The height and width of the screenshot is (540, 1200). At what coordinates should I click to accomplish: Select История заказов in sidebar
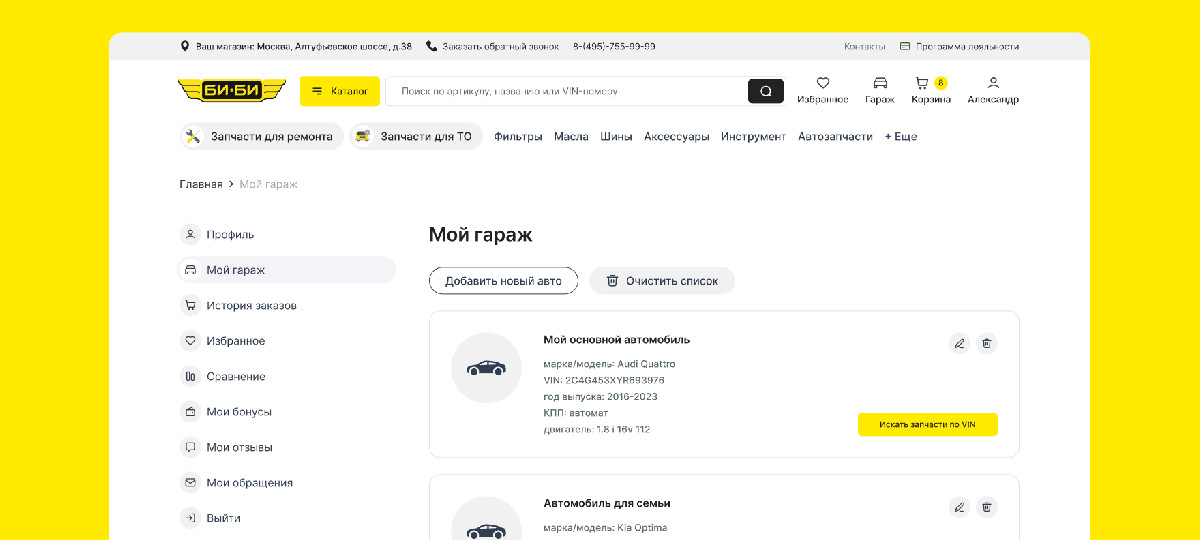click(251, 305)
